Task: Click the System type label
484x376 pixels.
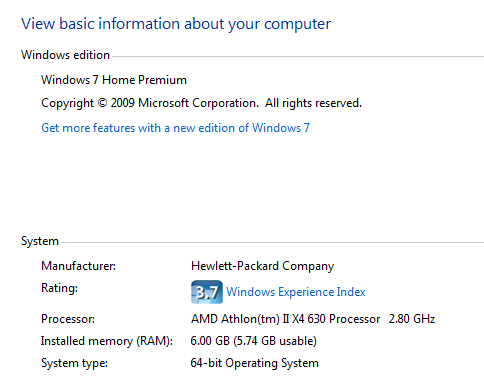Action: pos(74,363)
